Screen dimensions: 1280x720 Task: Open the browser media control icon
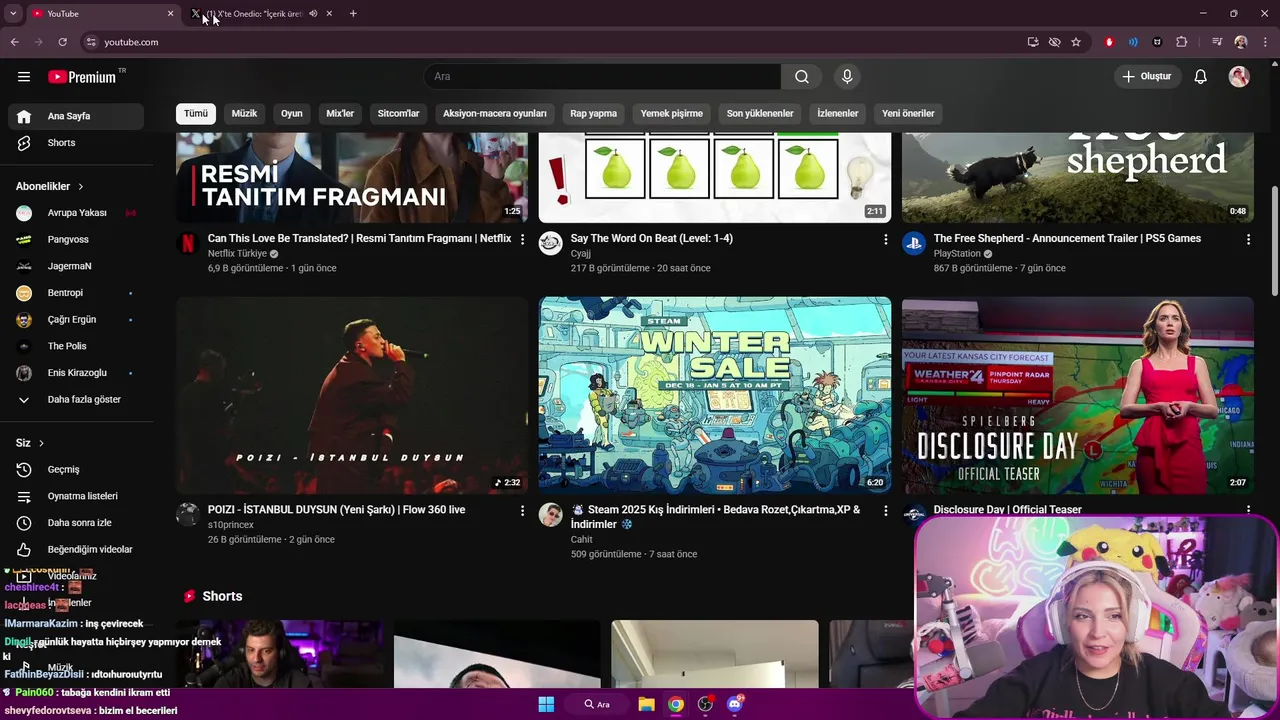point(1217,42)
